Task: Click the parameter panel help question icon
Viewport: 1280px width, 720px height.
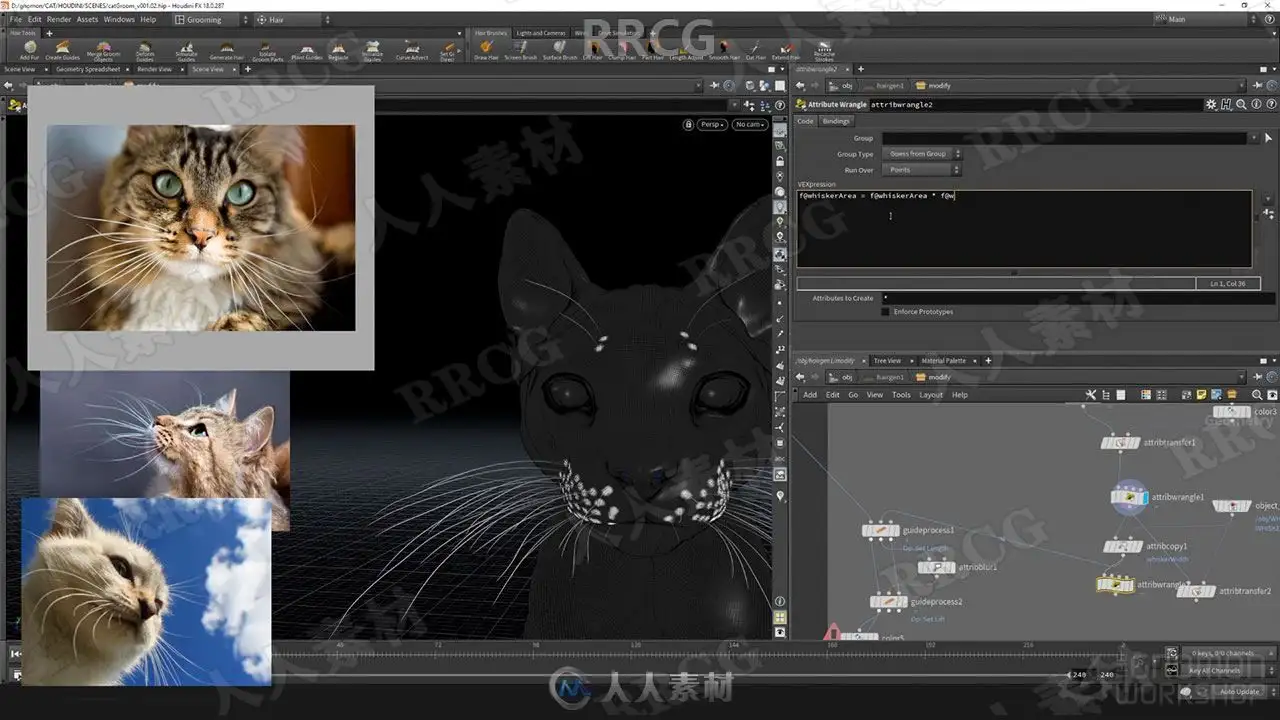Action: [1271, 104]
